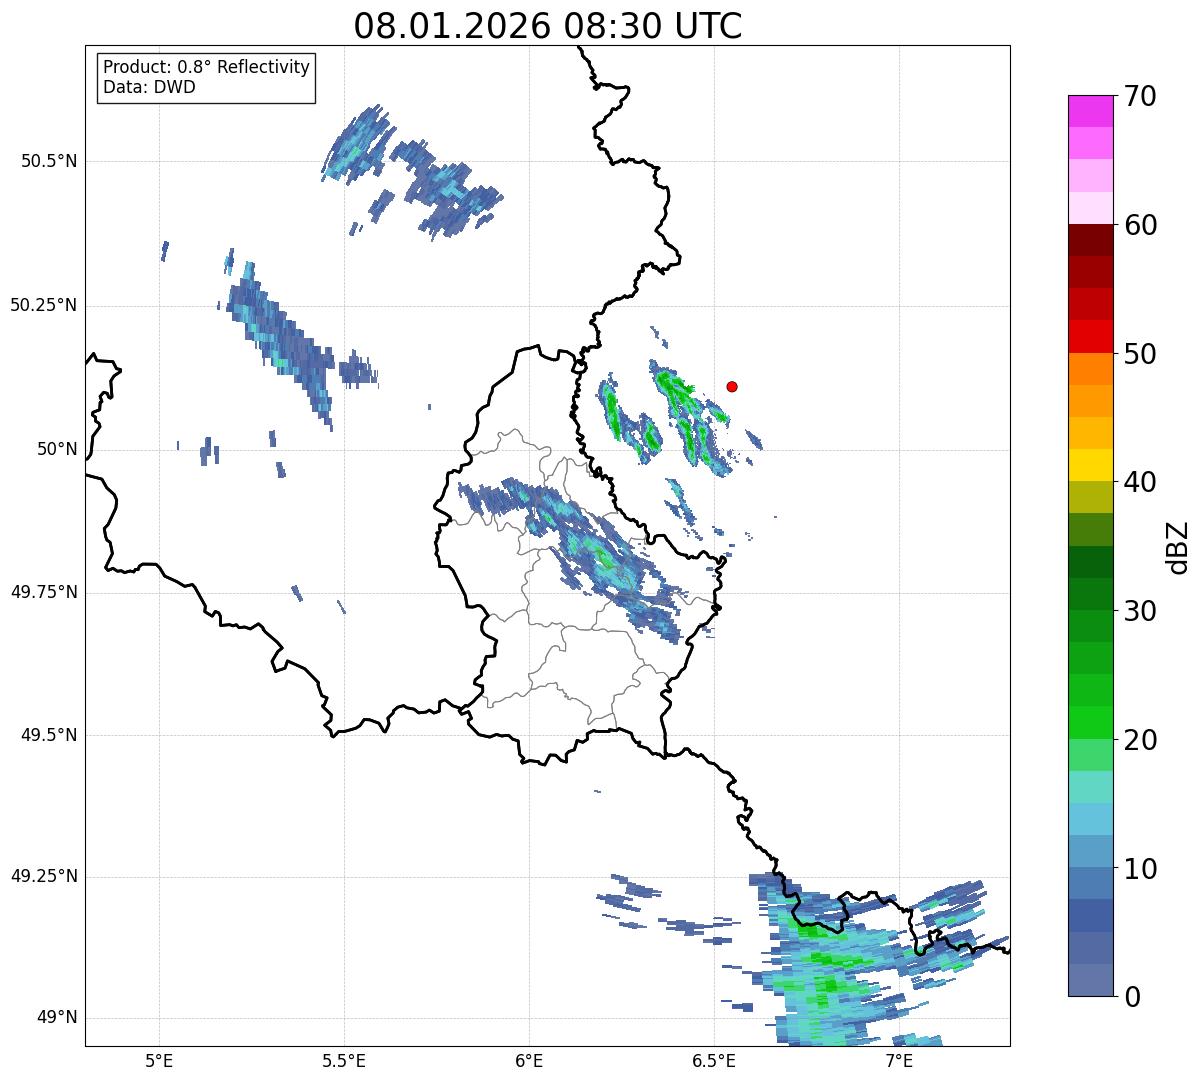Screen dimensions: 1202x1081
Task: Click the 49.25°N latitude label
Action: coord(43,876)
